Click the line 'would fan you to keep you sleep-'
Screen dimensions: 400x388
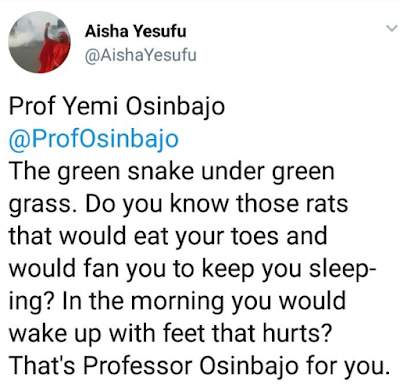click(189, 269)
